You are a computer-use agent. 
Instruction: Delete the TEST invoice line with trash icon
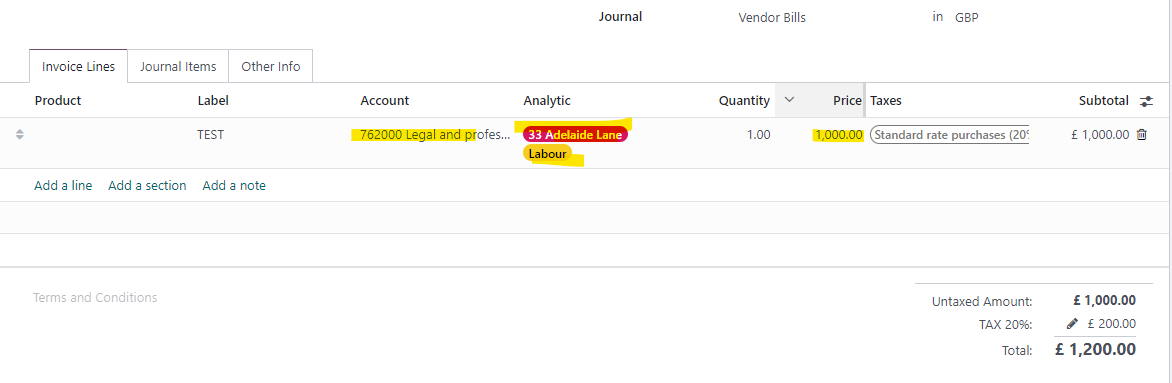coord(1141,135)
